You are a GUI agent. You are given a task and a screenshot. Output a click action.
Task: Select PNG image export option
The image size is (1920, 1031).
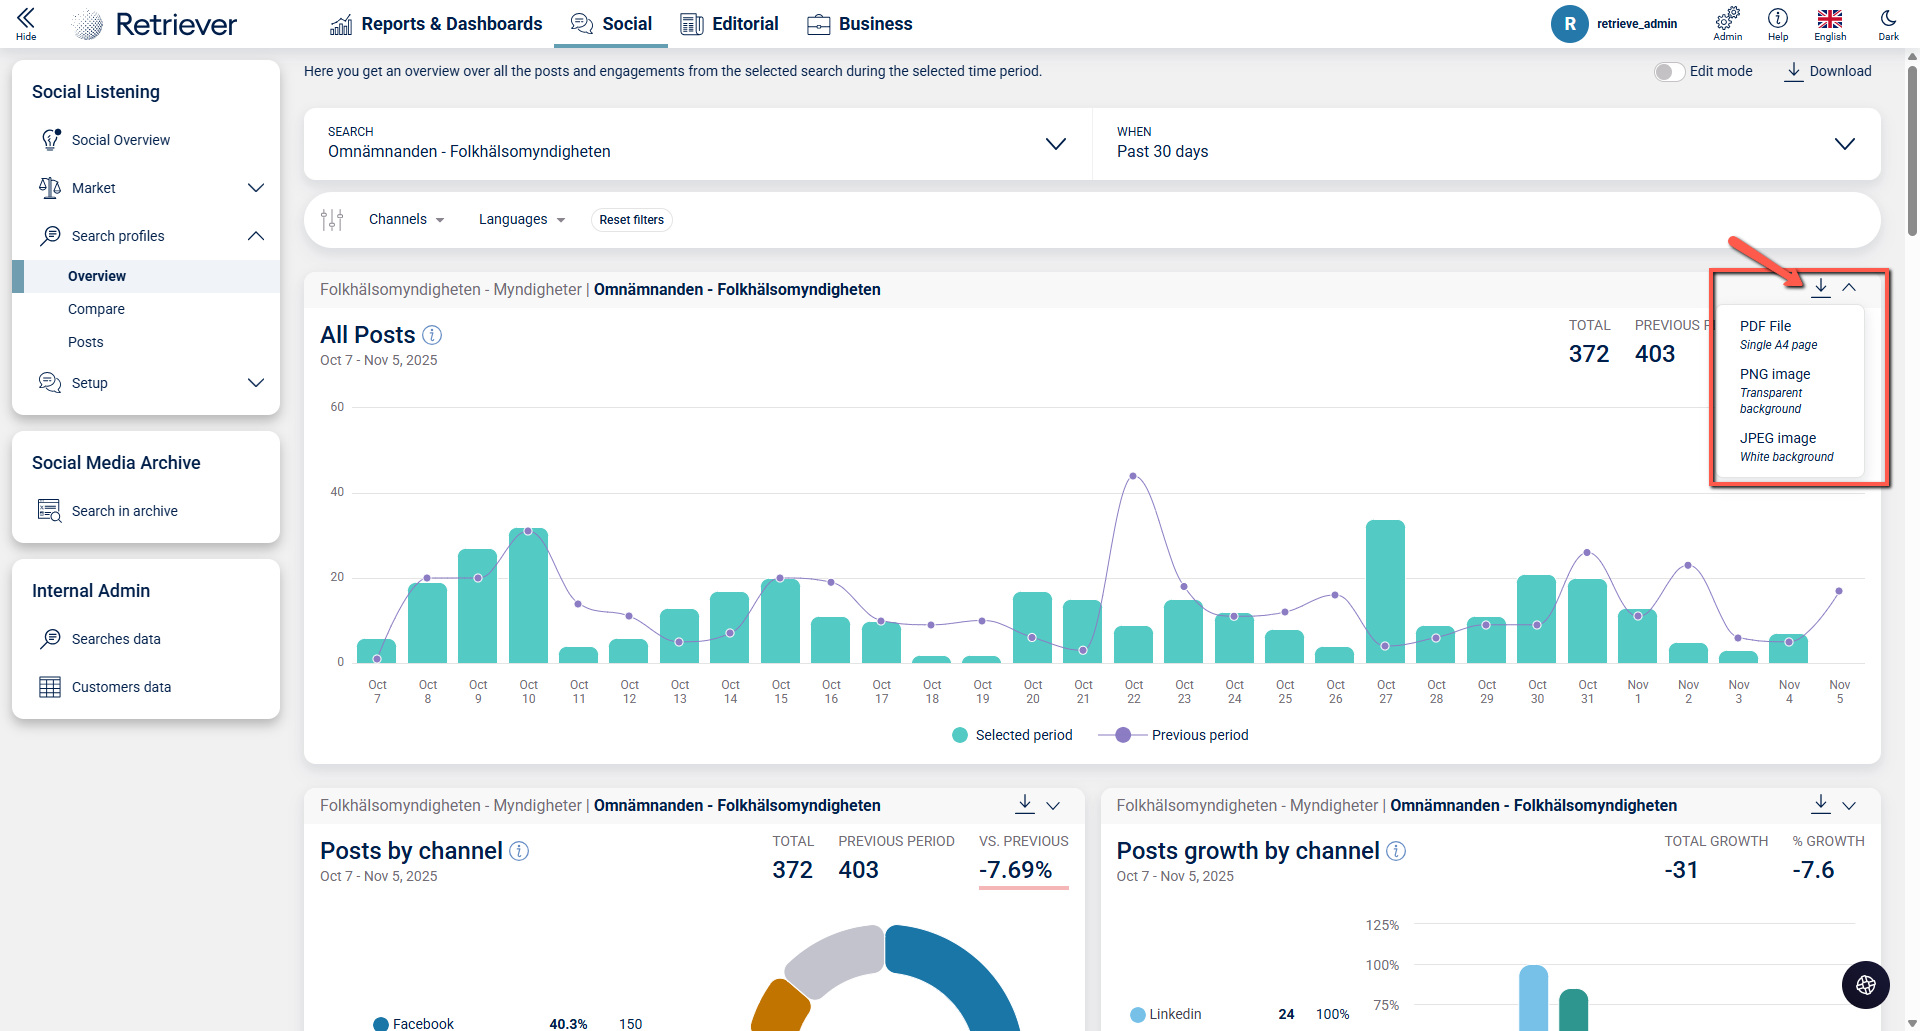coord(1775,374)
